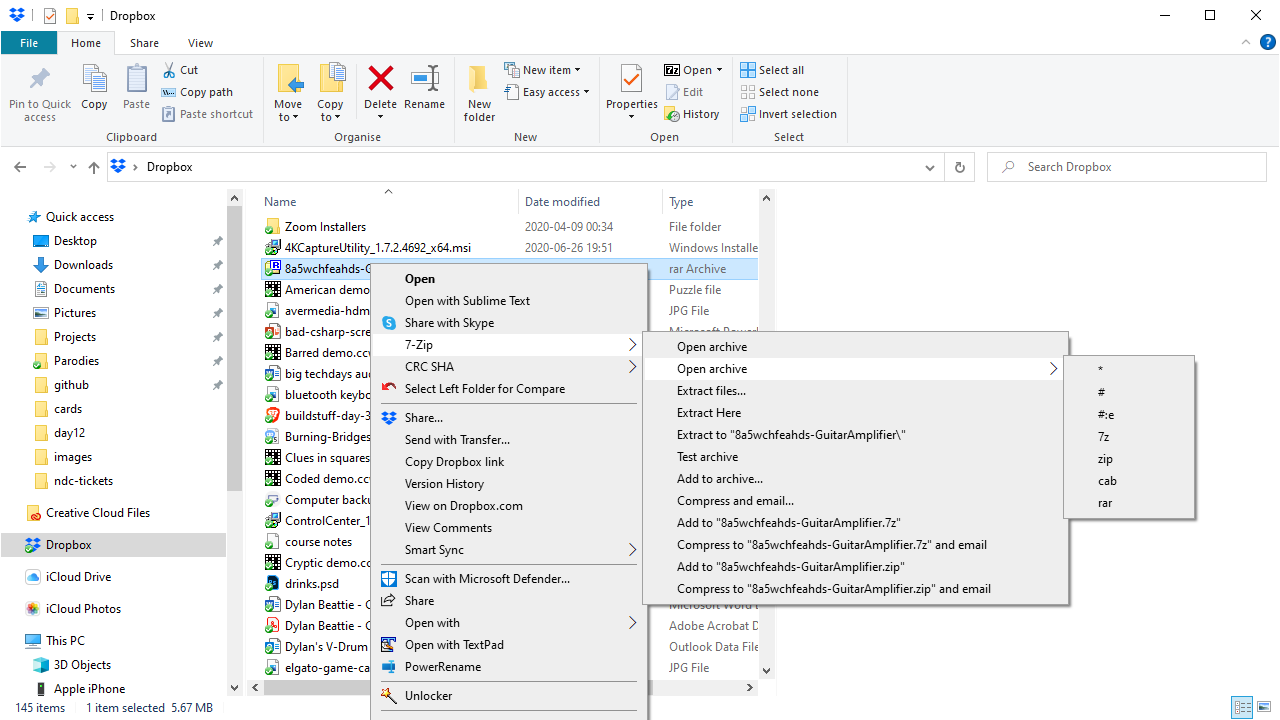The height and width of the screenshot is (720, 1280).
Task: Click the Search Dropbox field
Action: (x=1127, y=167)
